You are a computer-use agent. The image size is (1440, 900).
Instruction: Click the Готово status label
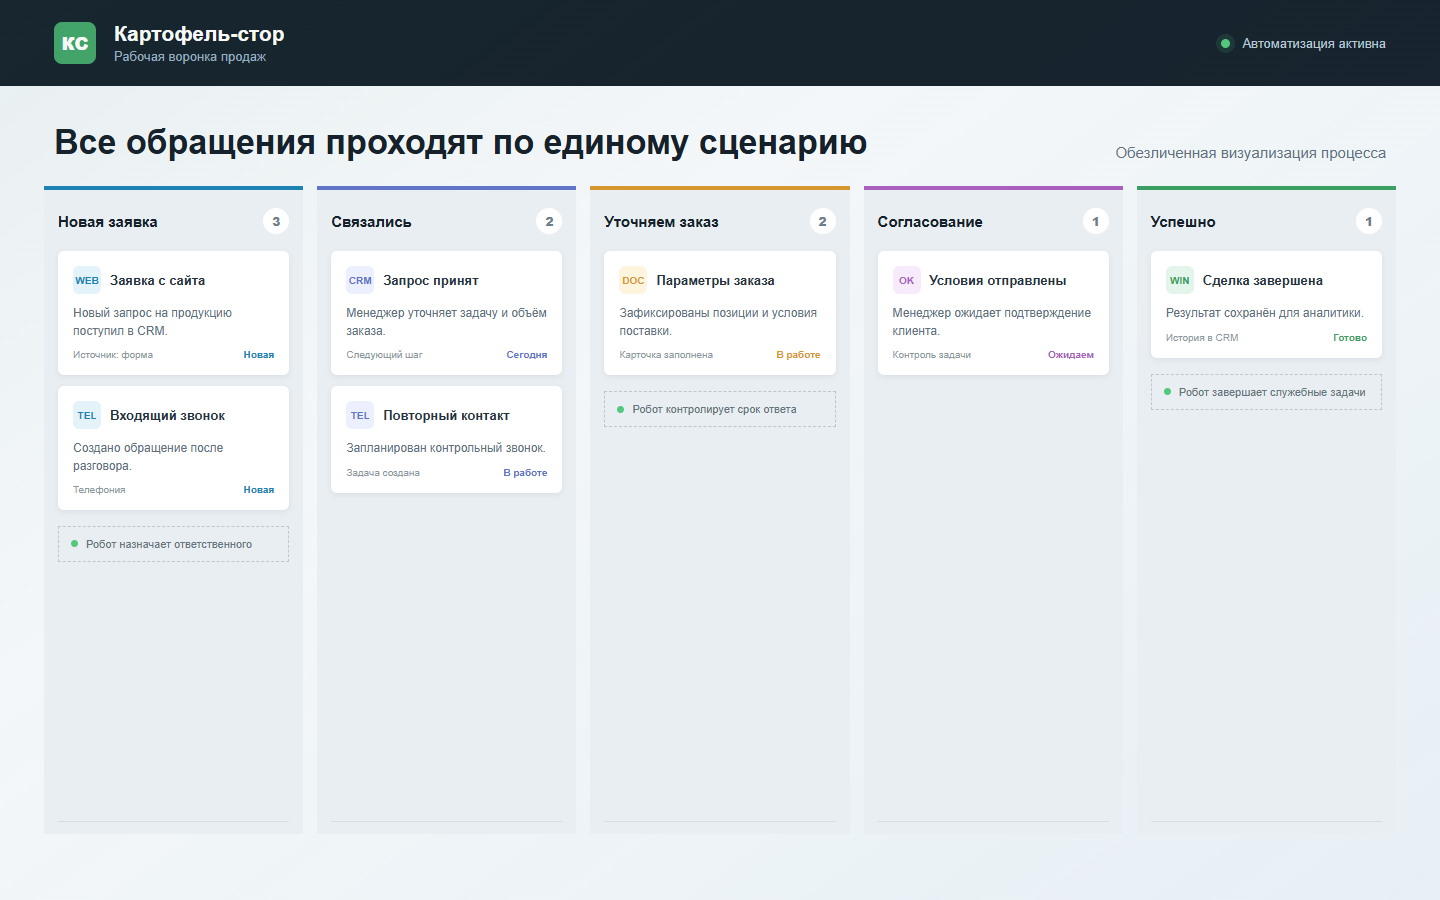[x=1350, y=338]
